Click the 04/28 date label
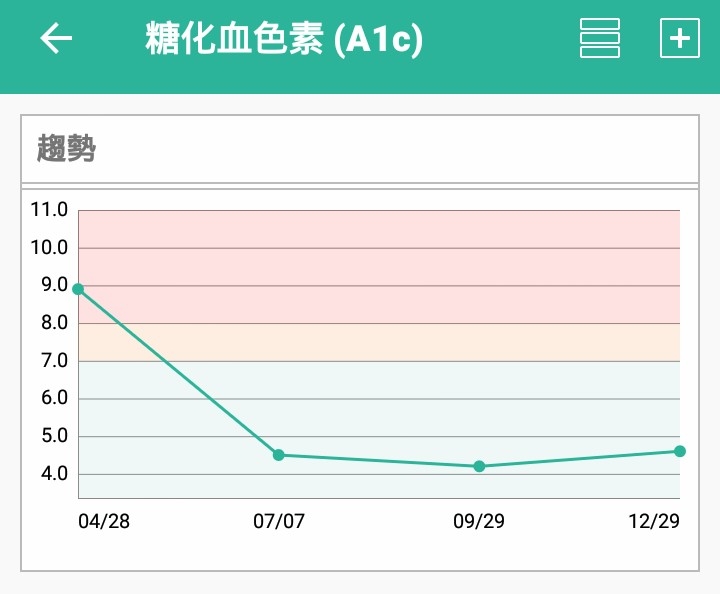Image resolution: width=720 pixels, height=594 pixels. point(104,521)
